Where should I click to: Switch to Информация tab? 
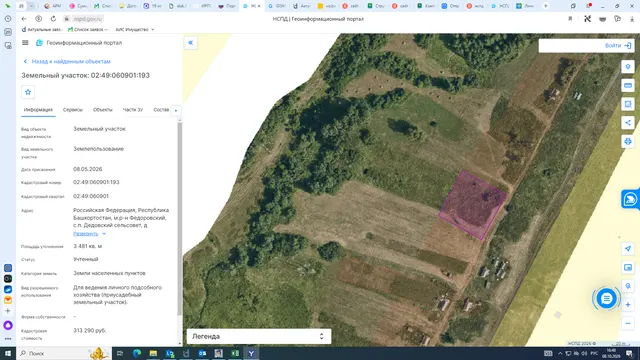tap(38, 110)
